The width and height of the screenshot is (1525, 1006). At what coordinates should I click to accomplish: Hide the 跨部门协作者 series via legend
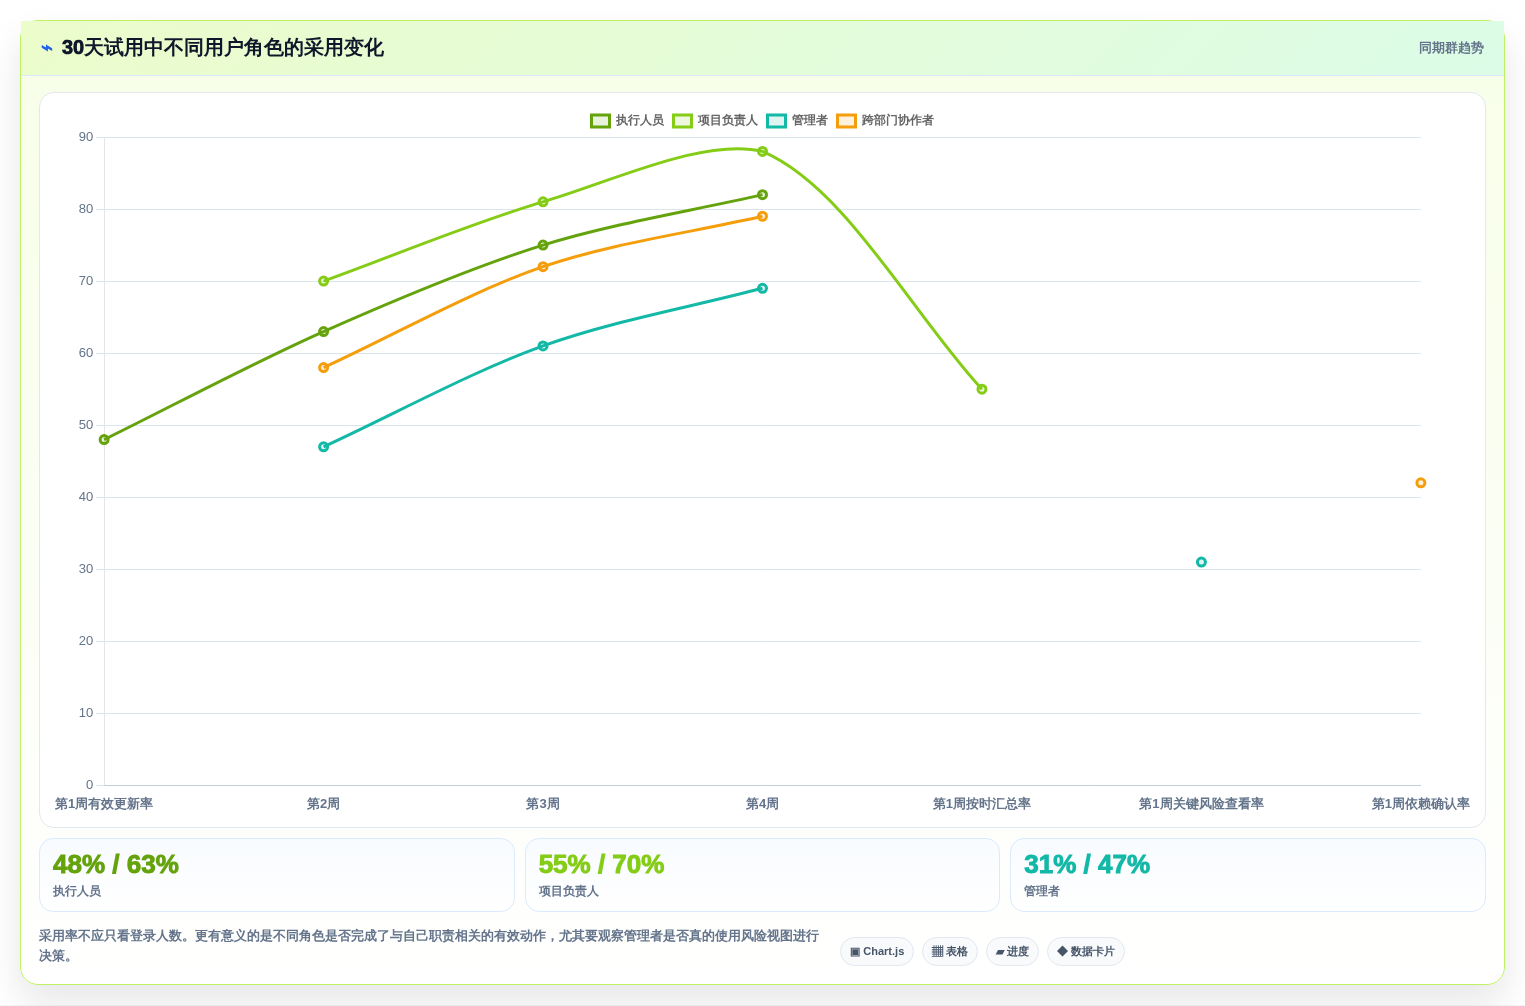click(885, 120)
